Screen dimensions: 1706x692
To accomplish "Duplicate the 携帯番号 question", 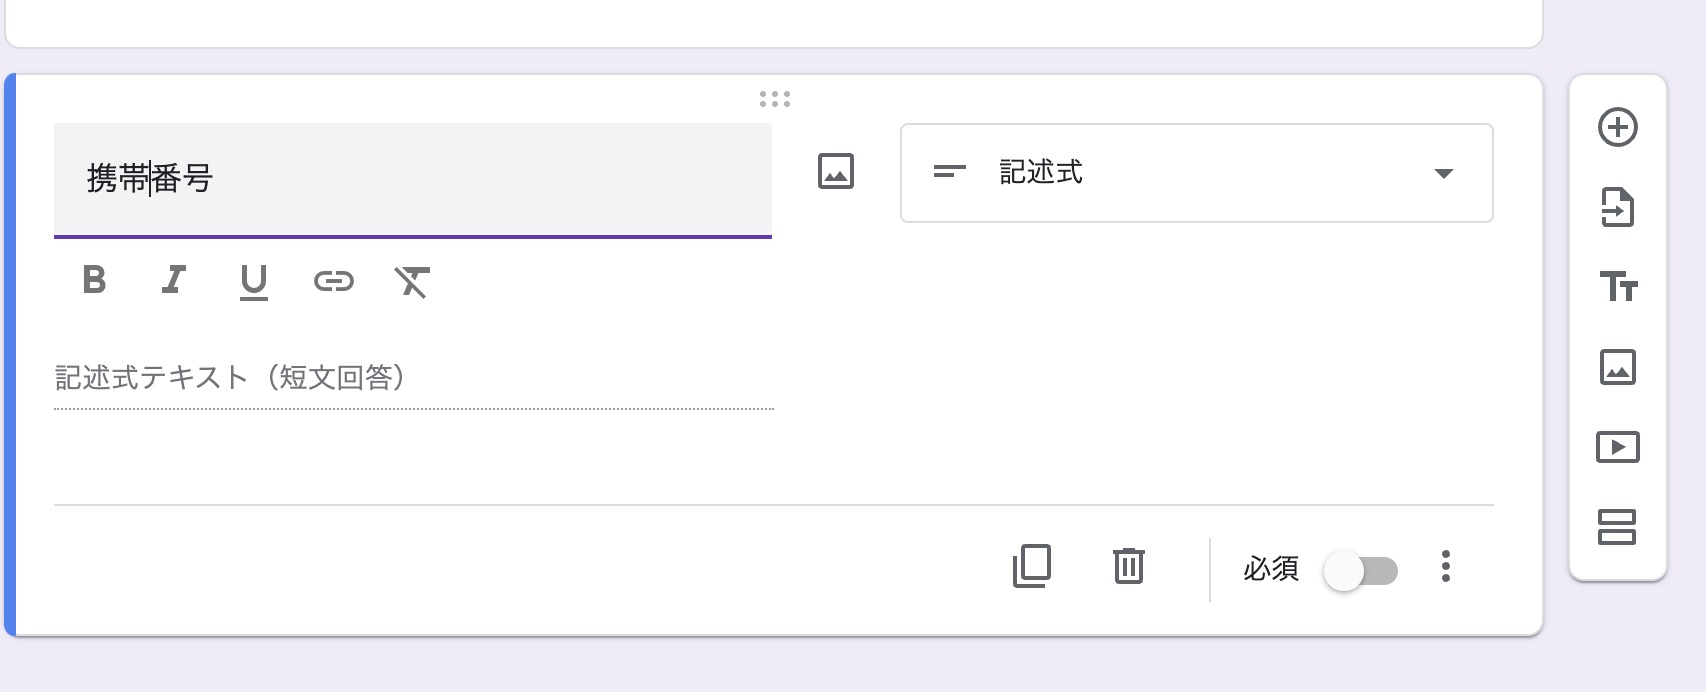I will pos(1032,566).
